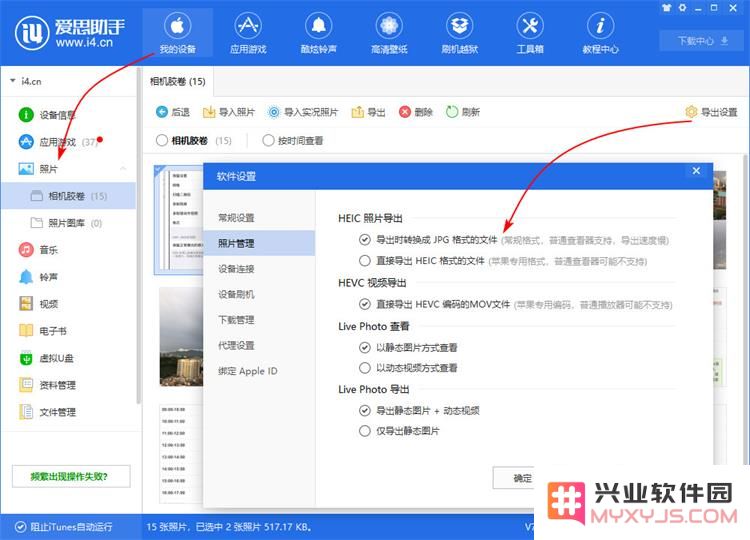Select 按时间查看 view by time
Viewport: 750px width, 540px height.
(x=268, y=140)
